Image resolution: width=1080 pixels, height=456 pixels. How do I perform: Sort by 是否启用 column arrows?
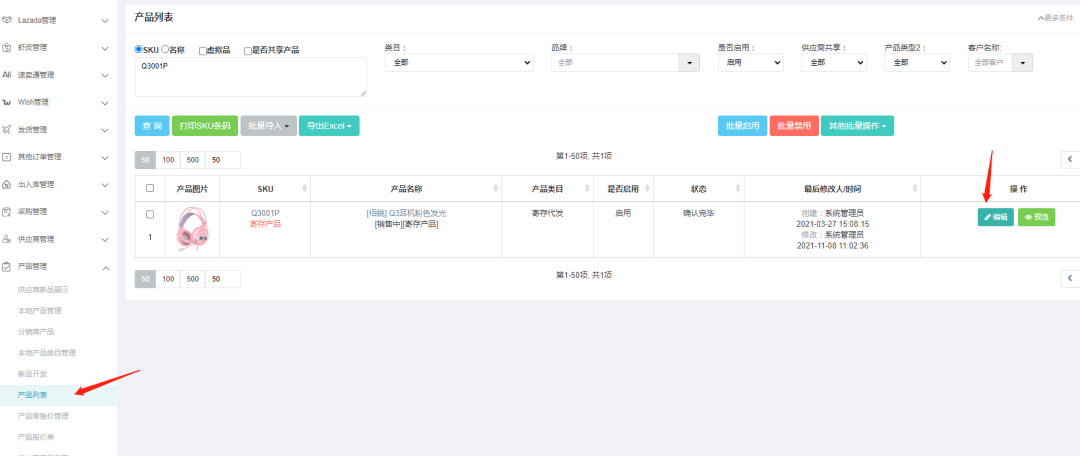647,189
